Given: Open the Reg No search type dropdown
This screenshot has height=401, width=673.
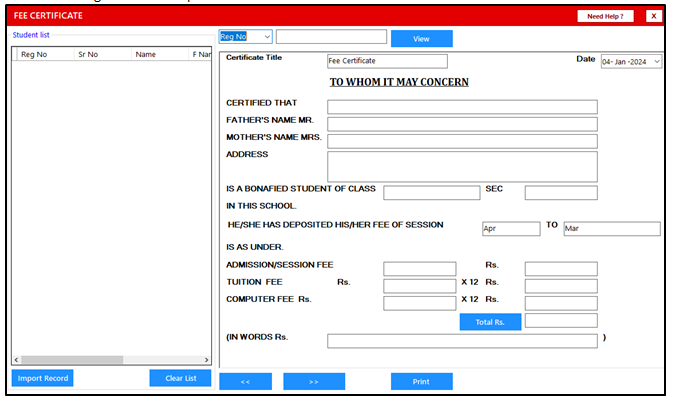Looking at the screenshot, I should [267, 37].
